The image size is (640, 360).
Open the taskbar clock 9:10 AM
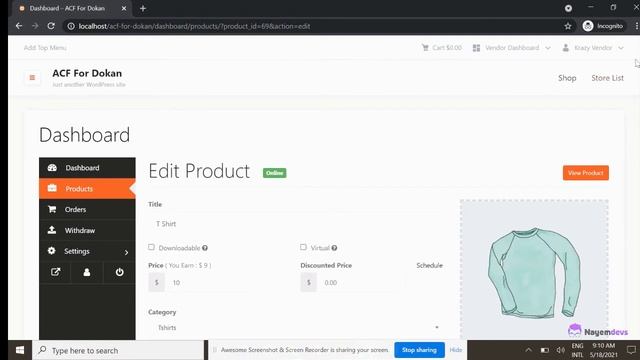[604, 350]
